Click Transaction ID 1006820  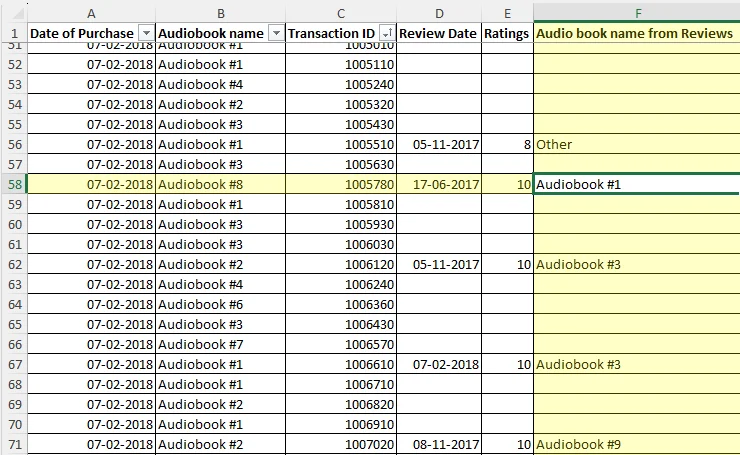(x=341, y=404)
